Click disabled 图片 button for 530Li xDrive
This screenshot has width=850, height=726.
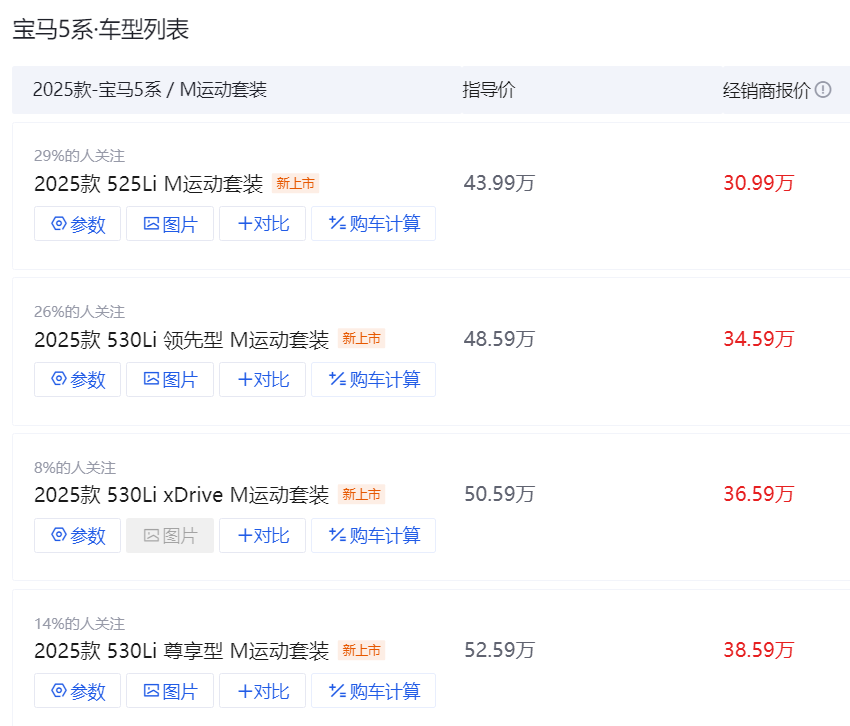170,536
